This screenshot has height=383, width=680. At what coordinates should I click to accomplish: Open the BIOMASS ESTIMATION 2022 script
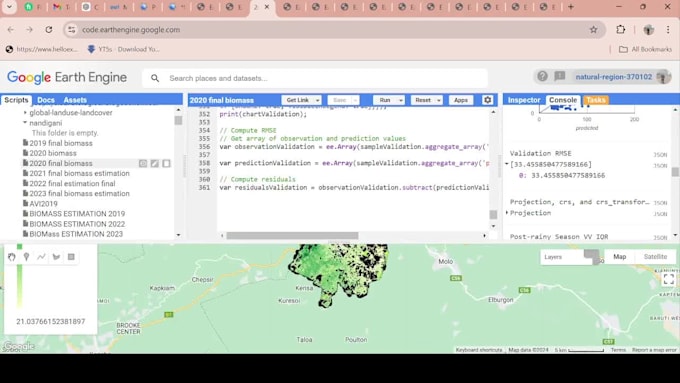(77, 224)
